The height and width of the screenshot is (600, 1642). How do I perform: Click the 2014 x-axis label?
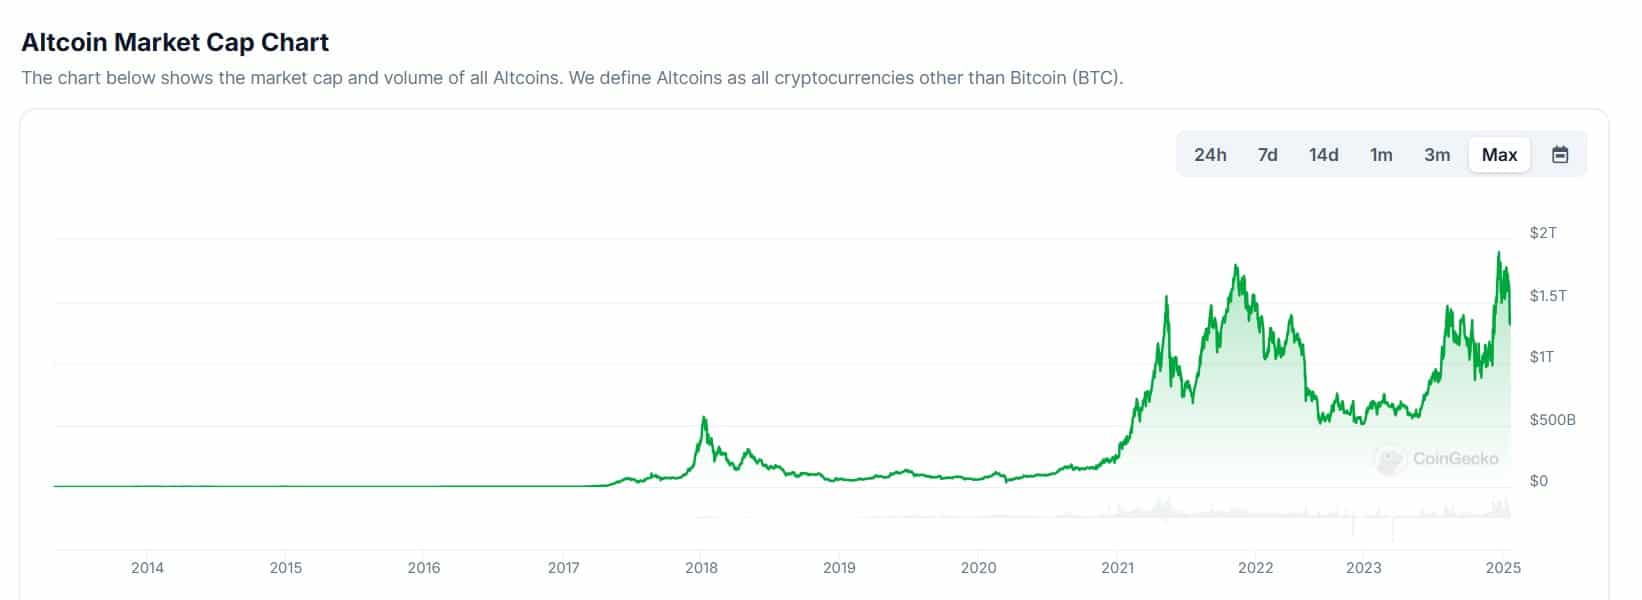point(147,568)
